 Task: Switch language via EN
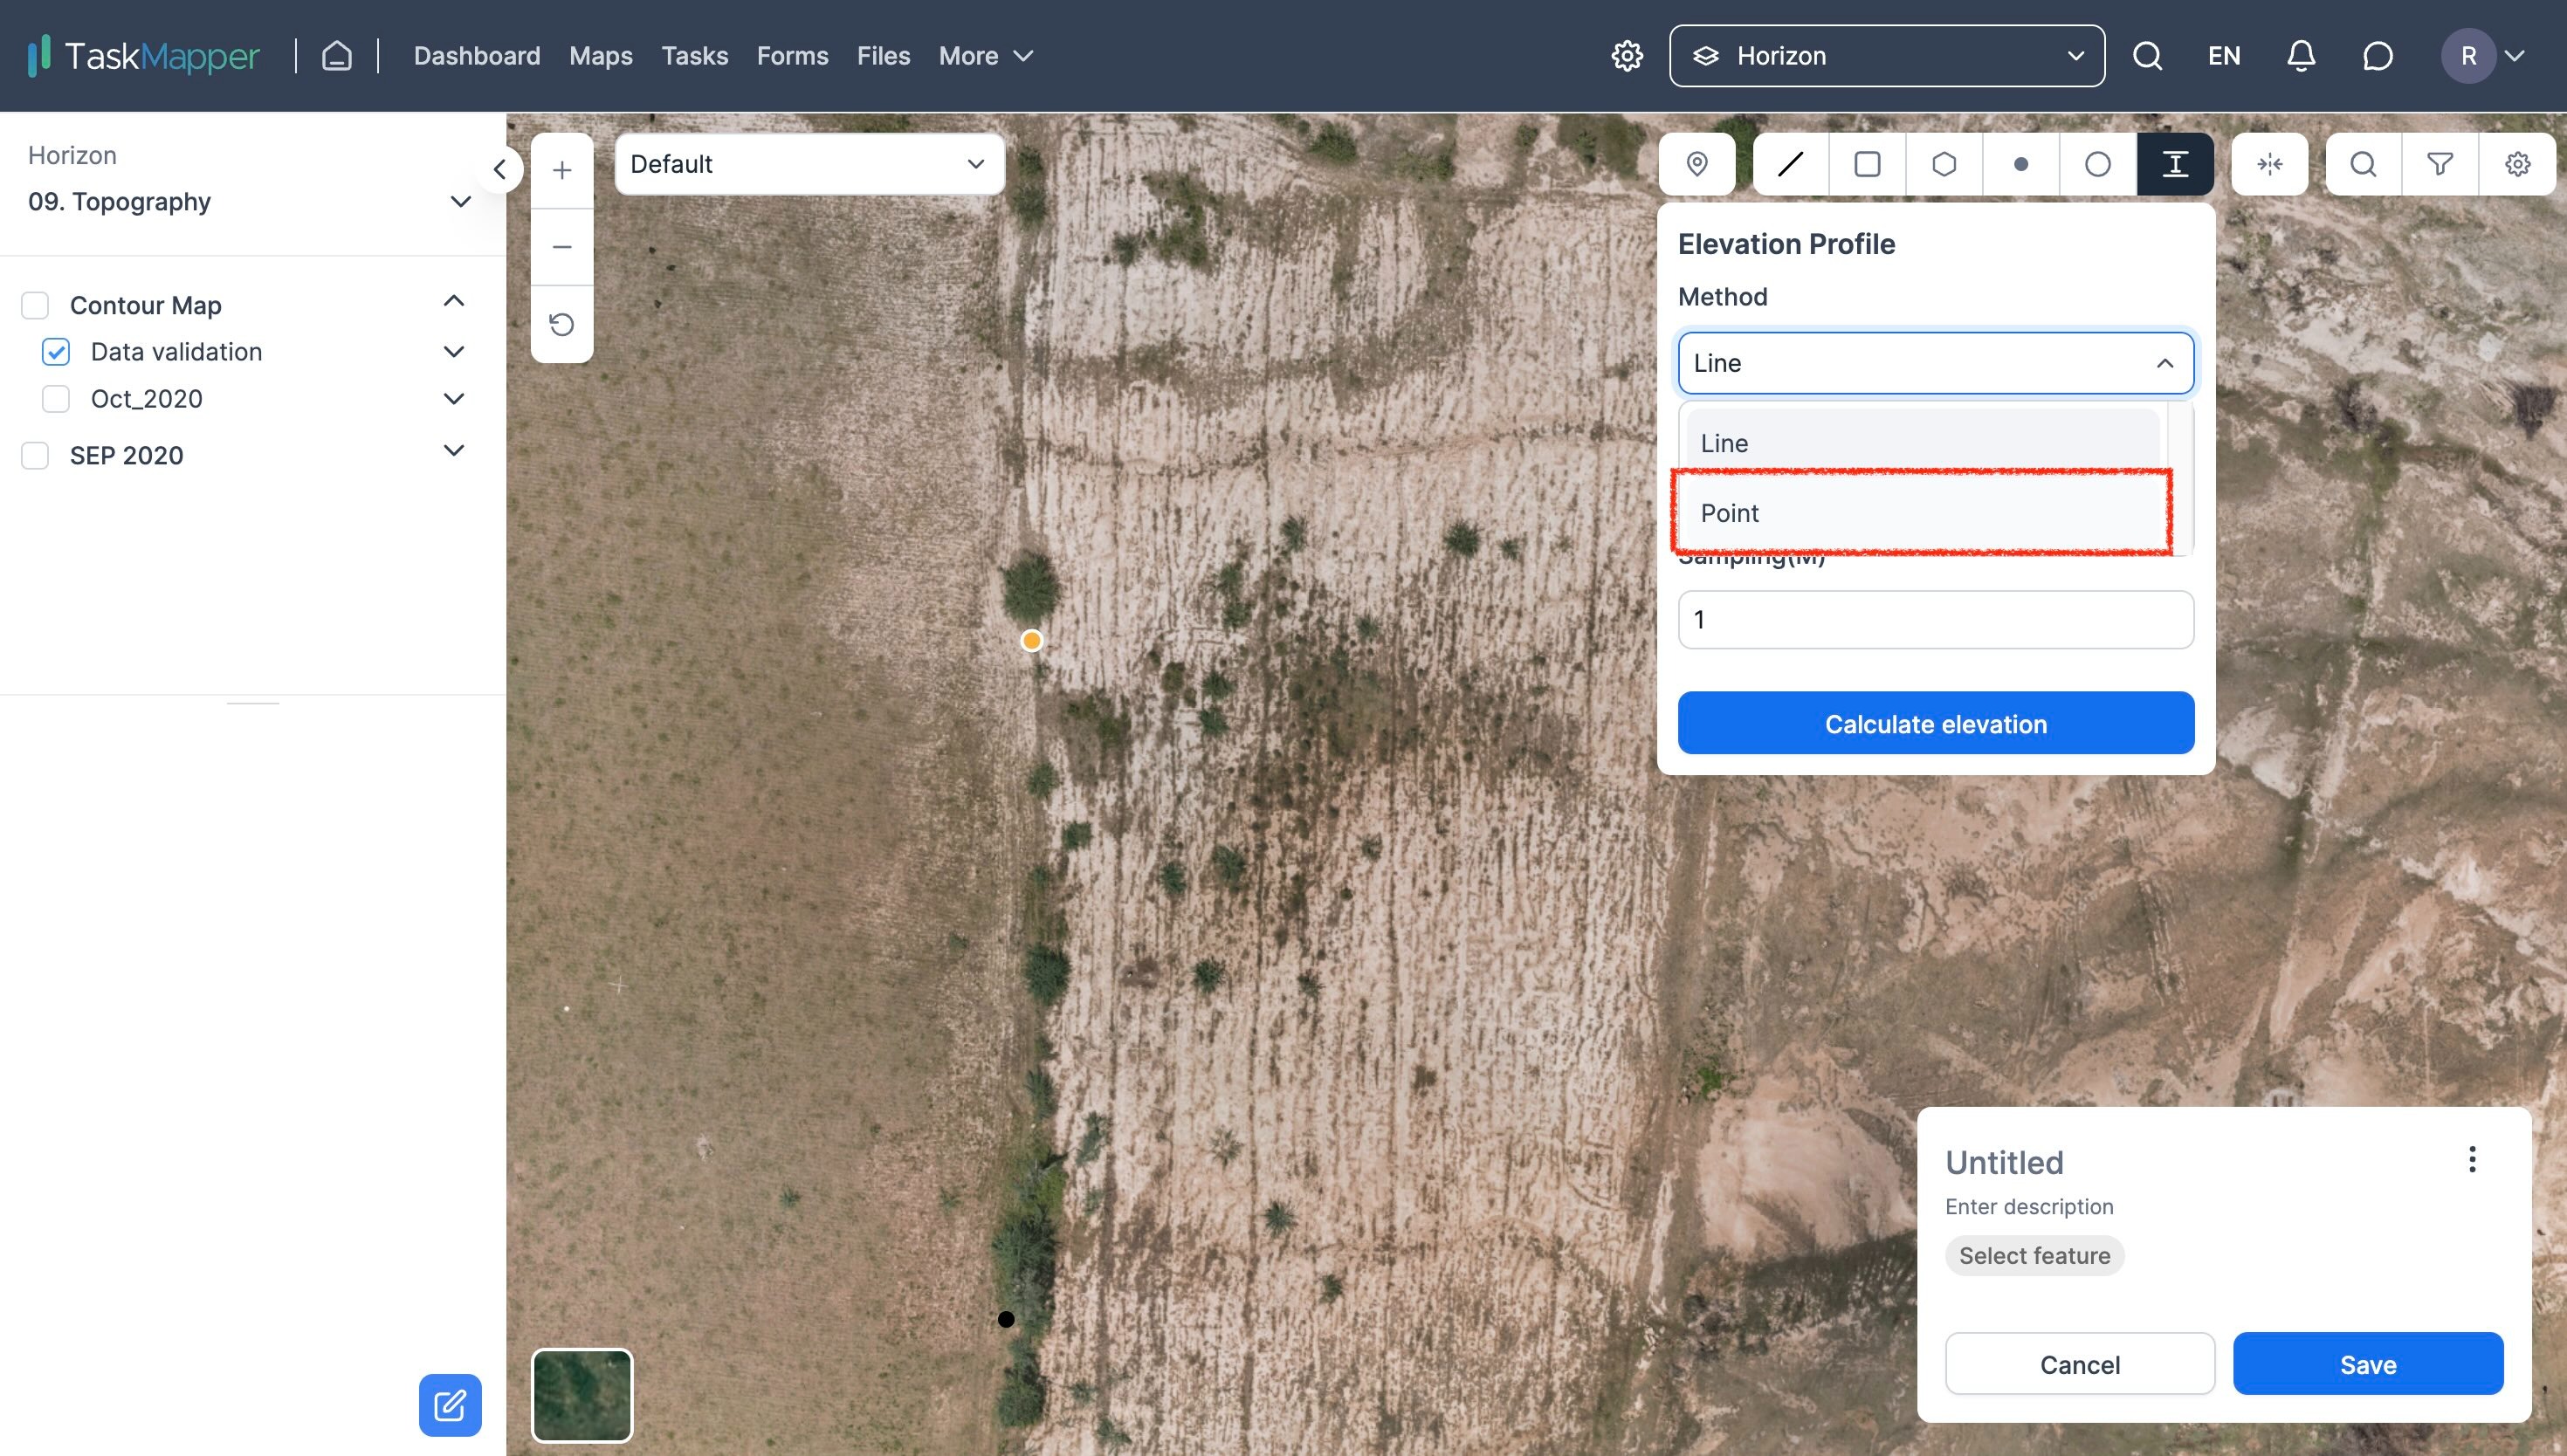pos(2224,56)
